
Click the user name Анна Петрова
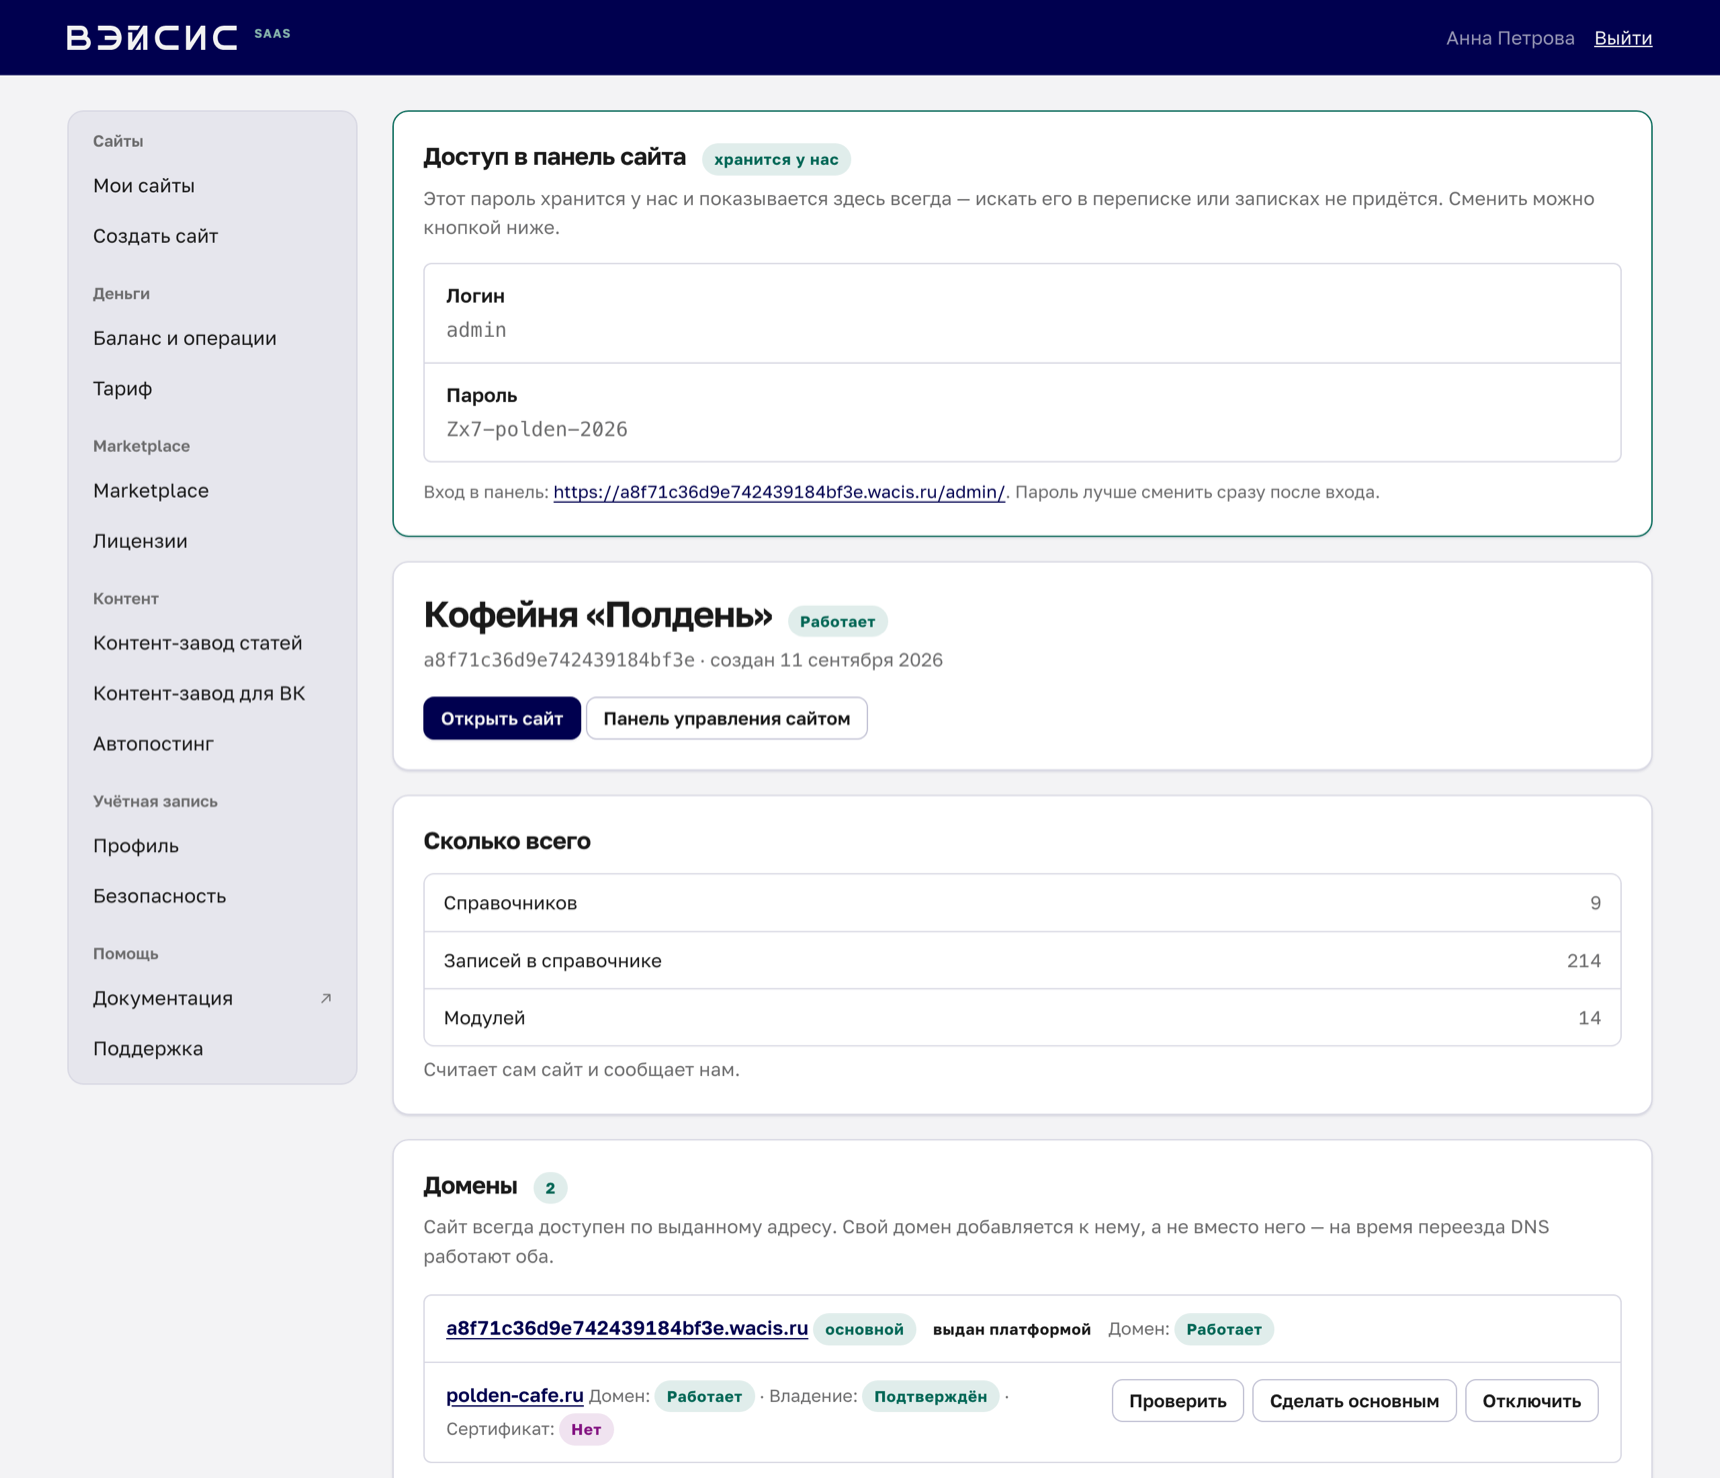click(1510, 38)
